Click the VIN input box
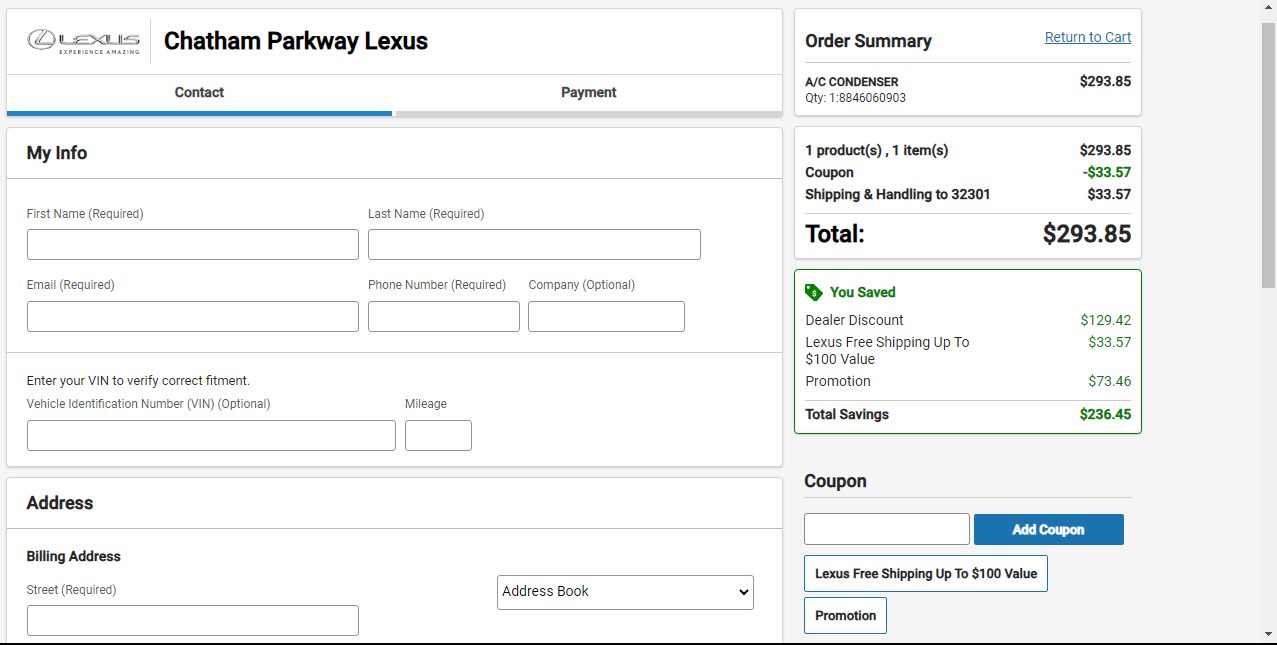This screenshot has height=645, width=1277. [x=211, y=435]
